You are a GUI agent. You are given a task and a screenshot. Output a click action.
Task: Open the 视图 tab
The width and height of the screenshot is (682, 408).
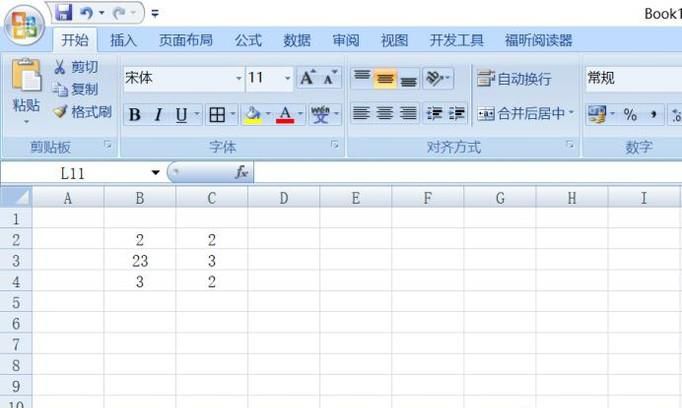[x=394, y=40]
